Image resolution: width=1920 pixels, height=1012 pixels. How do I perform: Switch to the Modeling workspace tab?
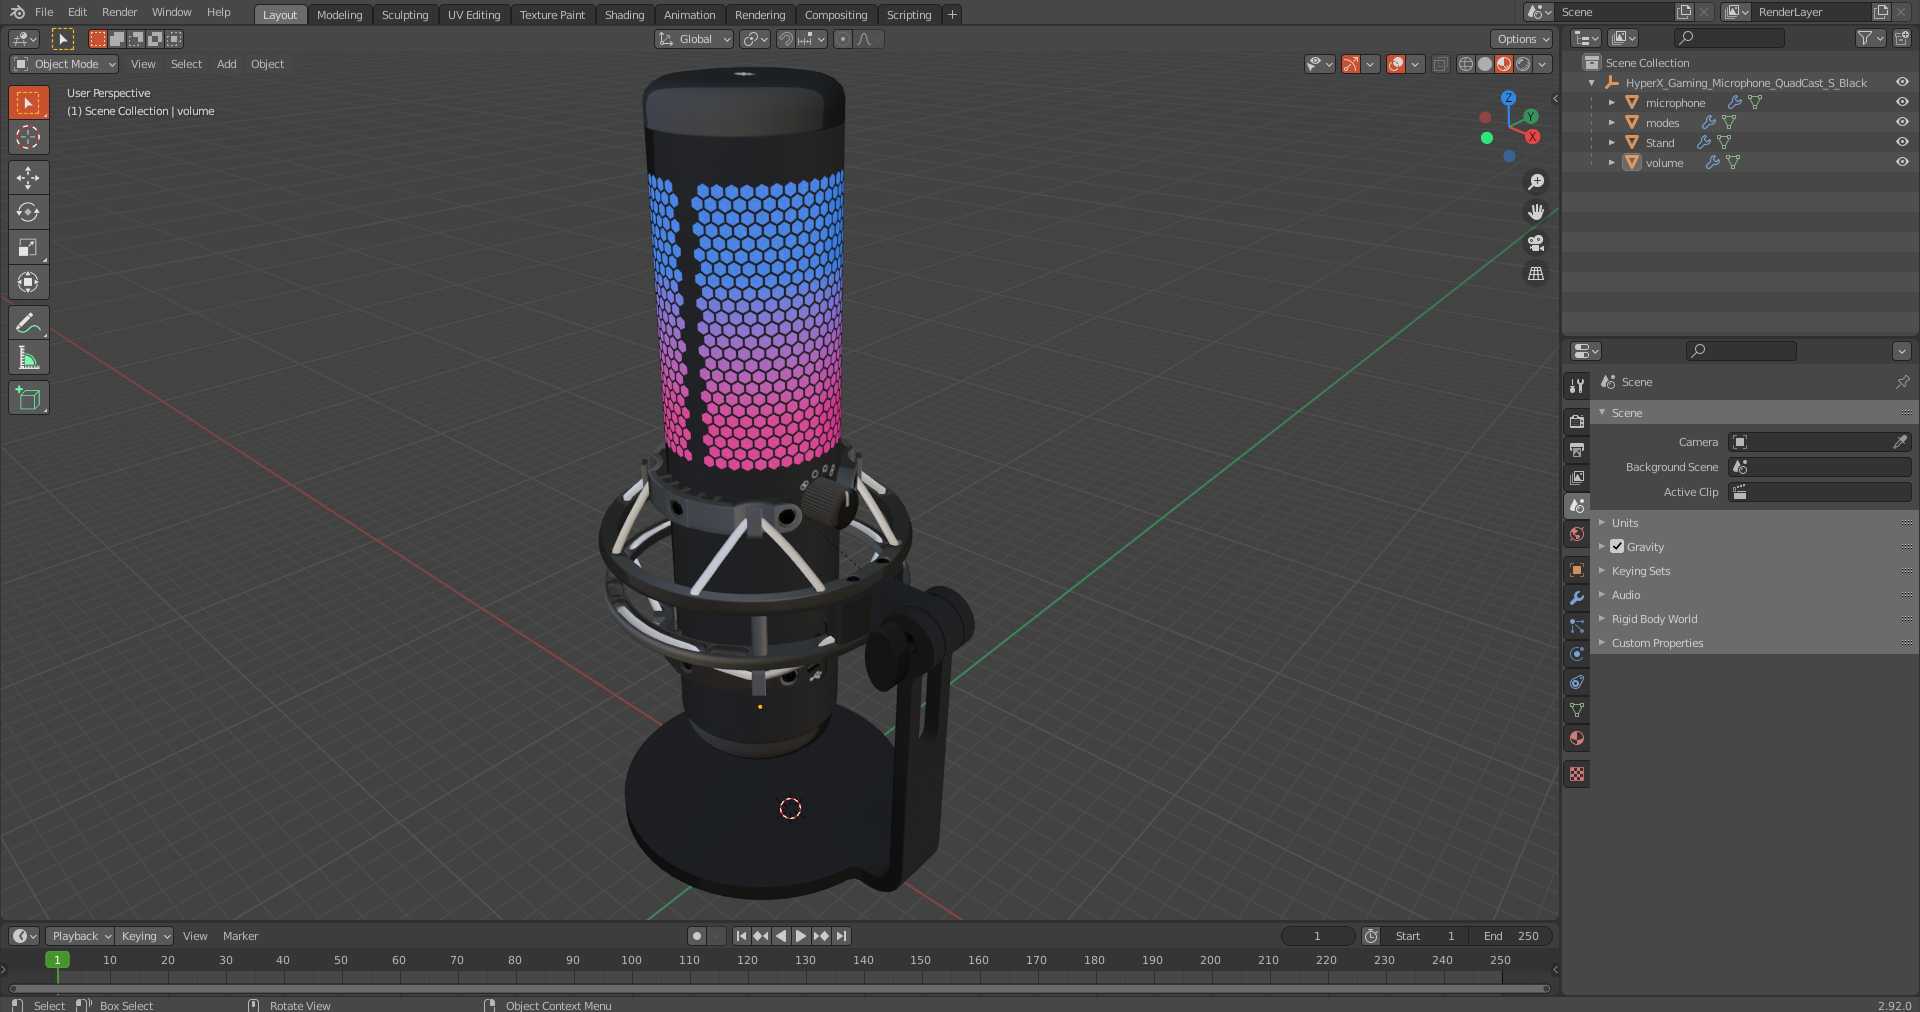(x=339, y=14)
